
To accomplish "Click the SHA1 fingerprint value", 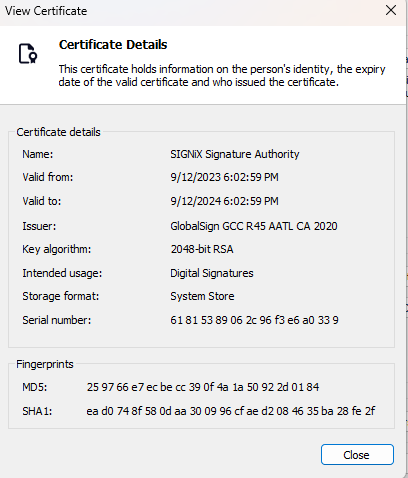I will pyautogui.click(x=231, y=411).
